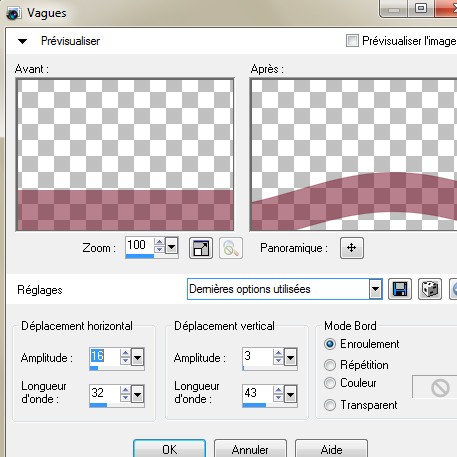Click the fit preview to window icon

click(x=201, y=248)
